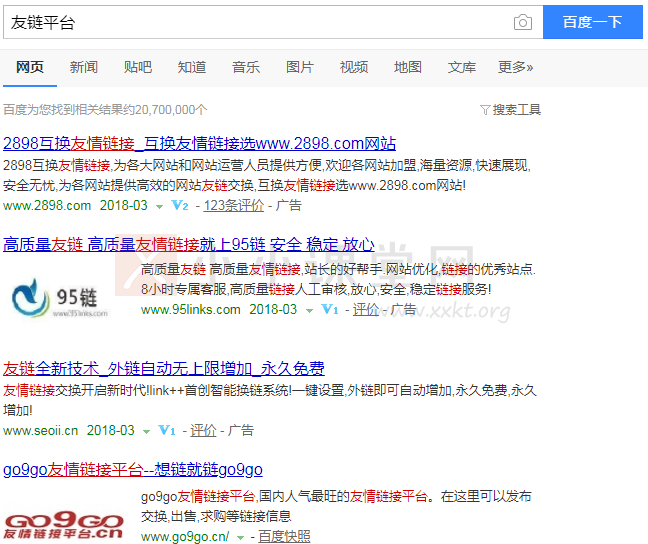
Task: Open the 2898互换友情链接 result title
Action: click(200, 143)
